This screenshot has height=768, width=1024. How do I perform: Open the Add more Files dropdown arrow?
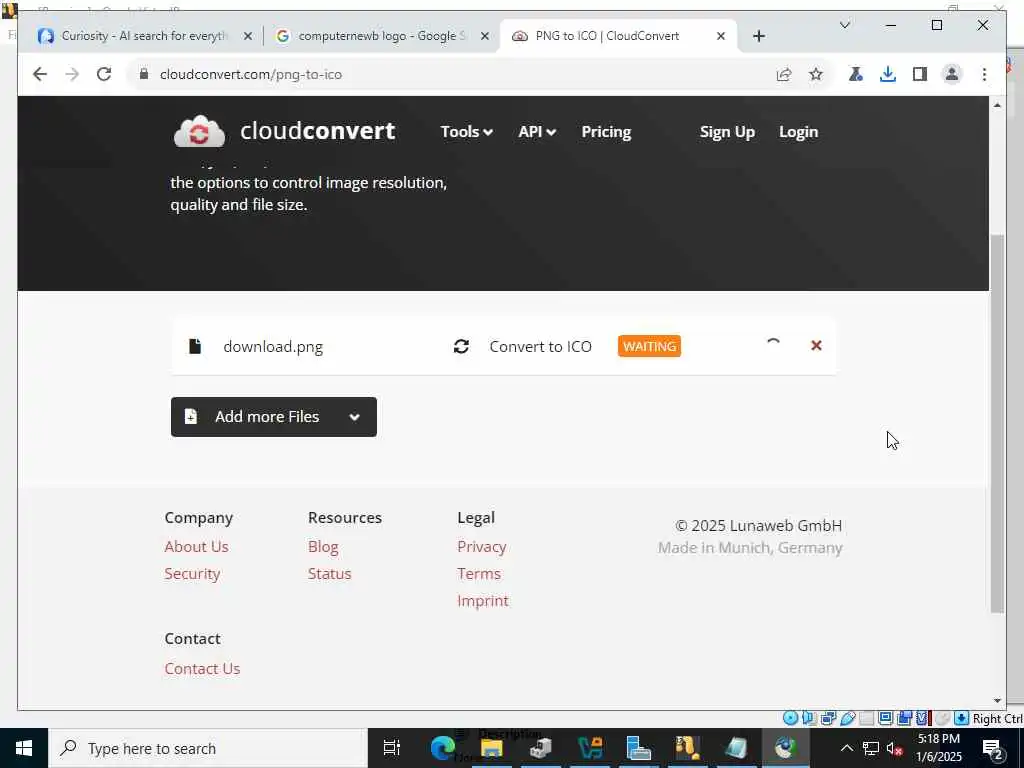pos(355,417)
